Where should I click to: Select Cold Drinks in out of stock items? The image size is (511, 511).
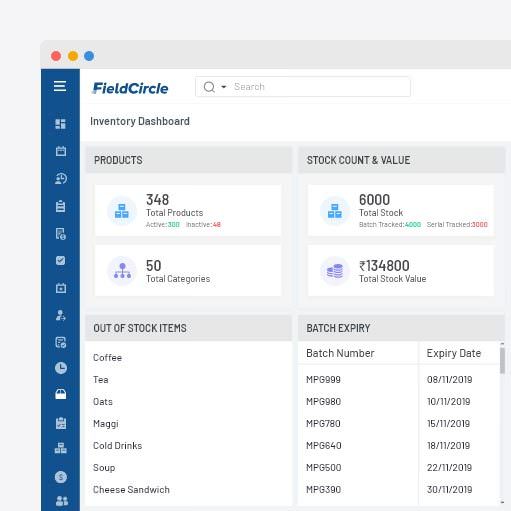(x=117, y=446)
